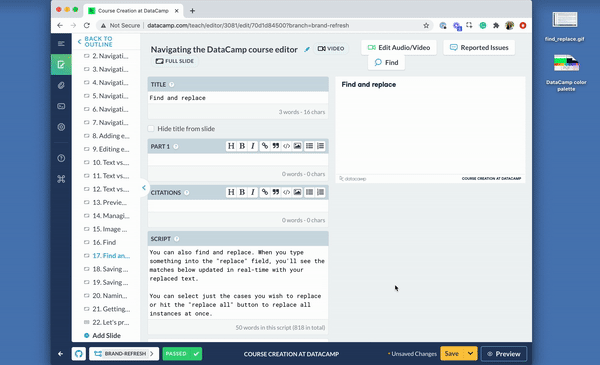
Task: Insert image from the PART 1 toolbar
Action: (297, 146)
